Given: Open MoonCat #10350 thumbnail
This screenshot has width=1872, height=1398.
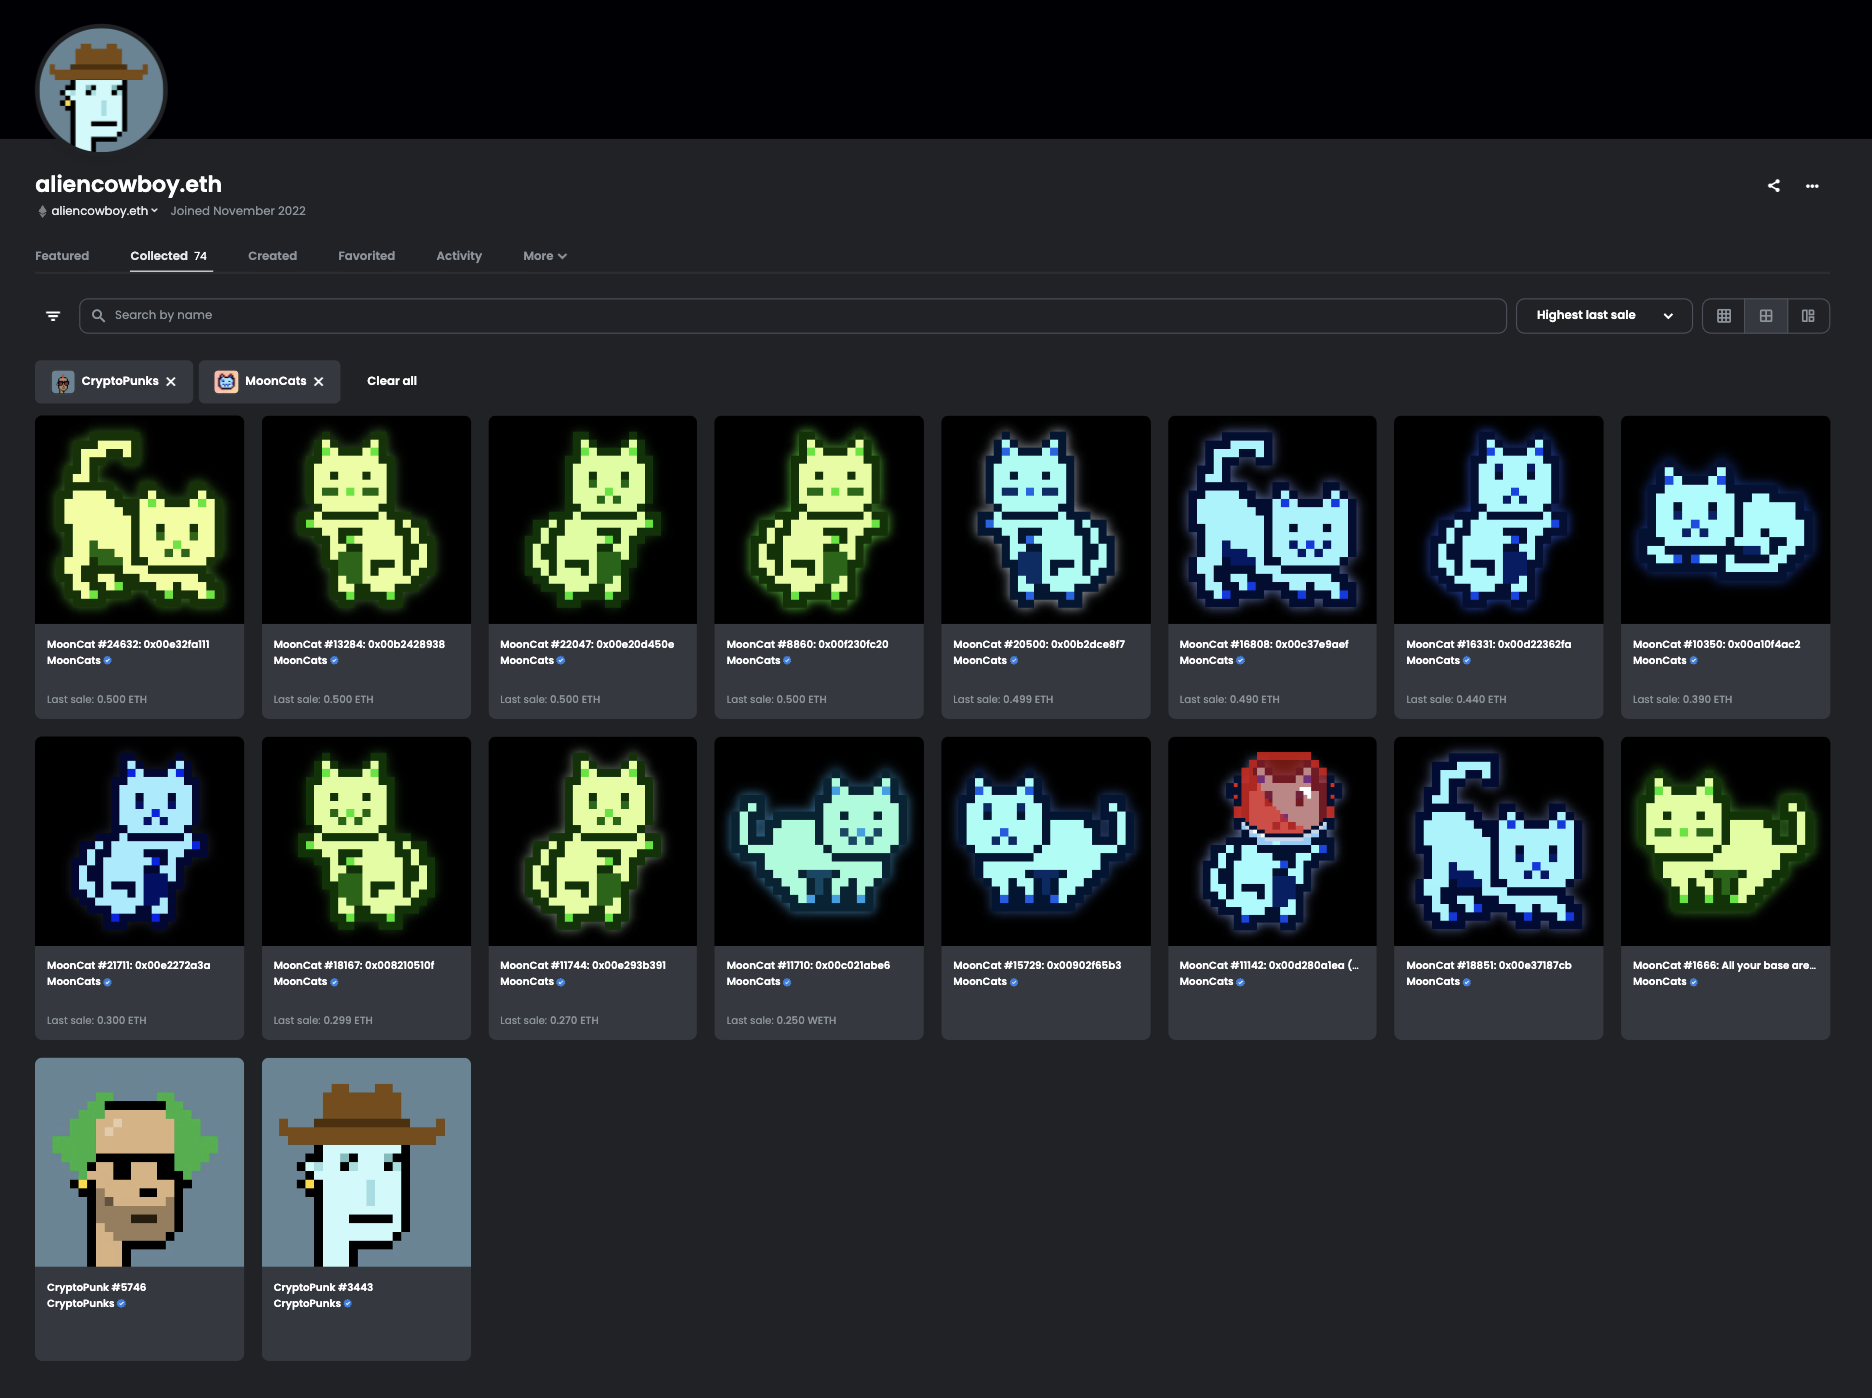Looking at the screenshot, I should pyautogui.click(x=1726, y=520).
